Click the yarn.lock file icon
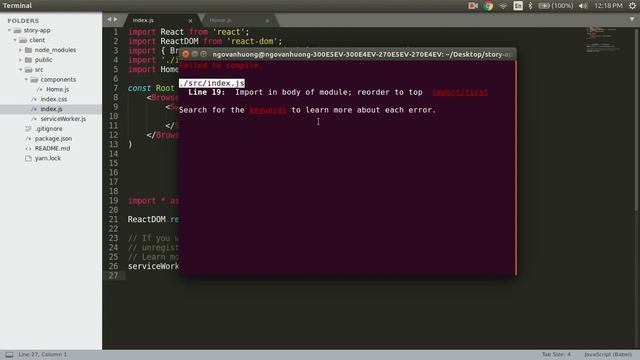Image resolution: width=640 pixels, height=360 pixels. coord(28,158)
